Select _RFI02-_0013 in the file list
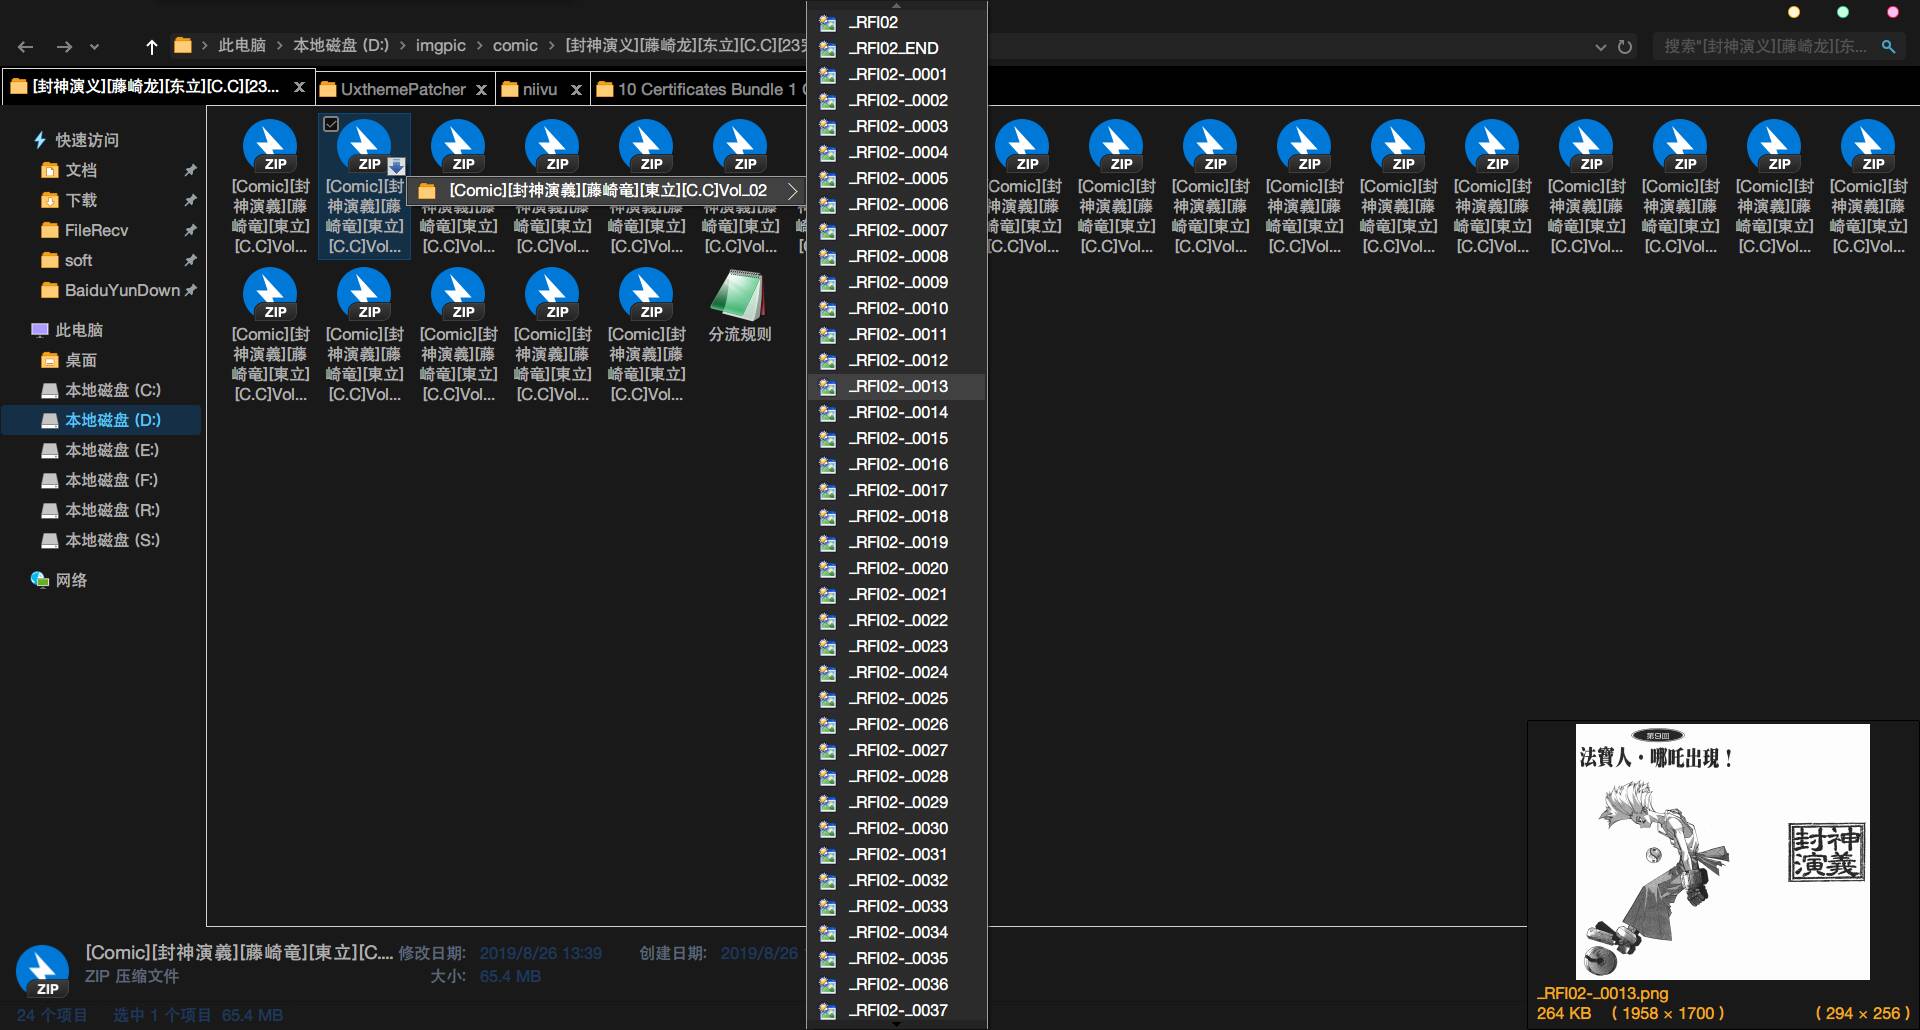 (897, 386)
